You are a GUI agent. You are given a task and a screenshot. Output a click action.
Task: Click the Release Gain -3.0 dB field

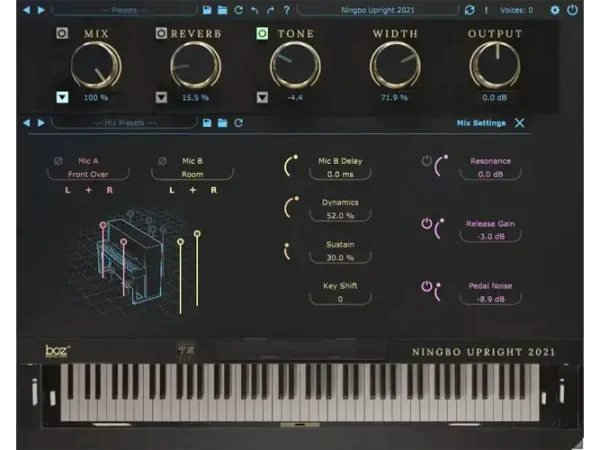click(x=490, y=236)
